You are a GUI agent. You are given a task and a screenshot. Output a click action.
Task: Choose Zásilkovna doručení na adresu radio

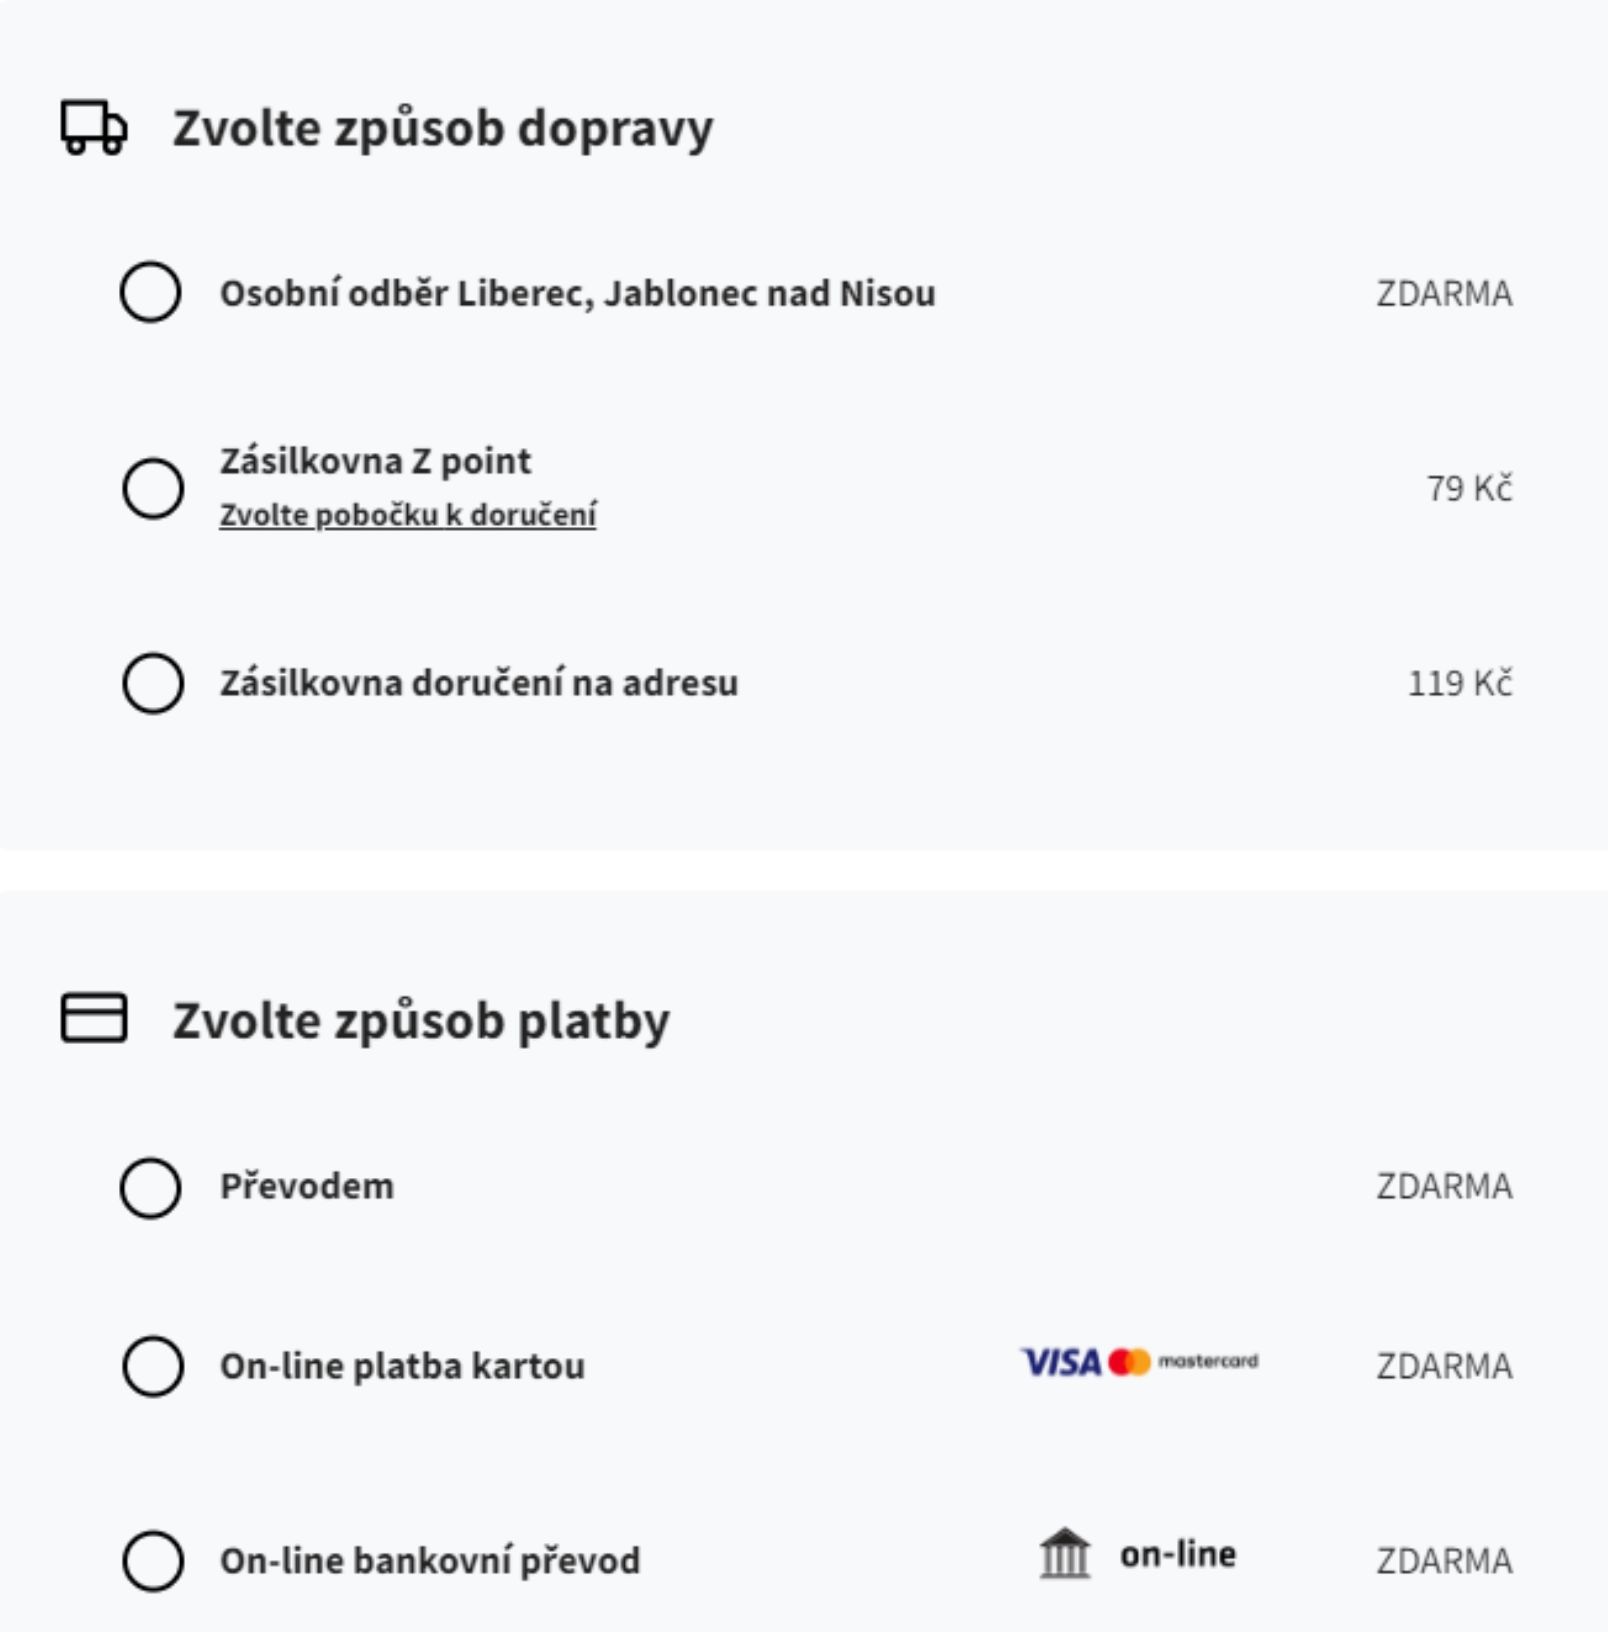click(153, 683)
